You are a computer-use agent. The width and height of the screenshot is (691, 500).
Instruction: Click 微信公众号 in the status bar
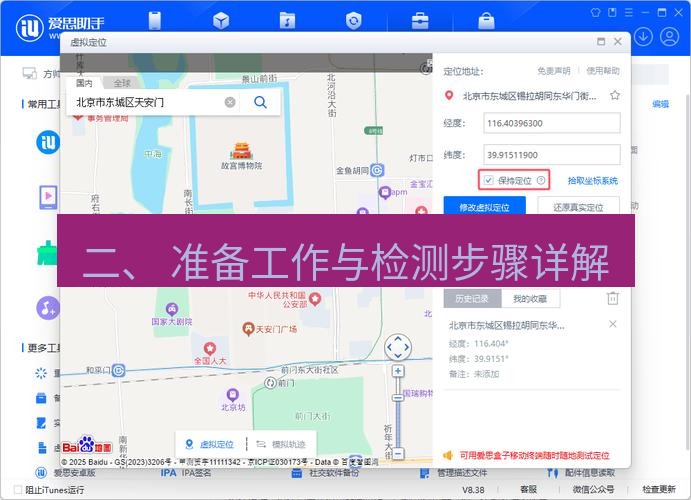593,489
